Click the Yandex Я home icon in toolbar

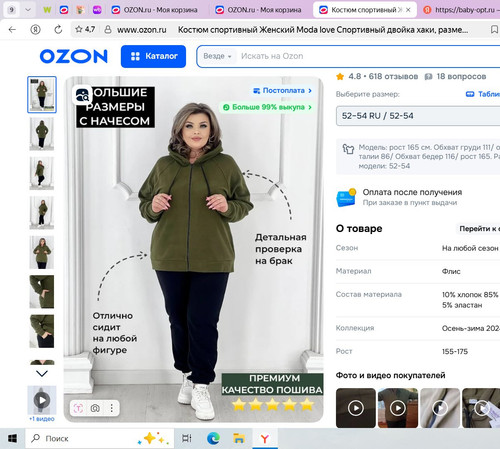(x=35, y=30)
